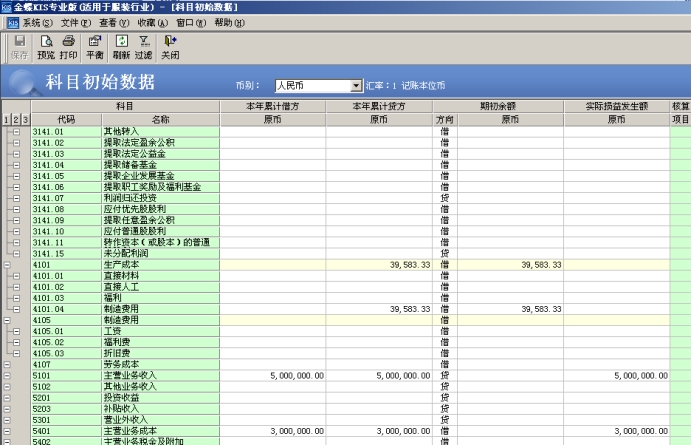Click the KIS application icon in title bar
The image size is (692, 445).
pos(6,7)
